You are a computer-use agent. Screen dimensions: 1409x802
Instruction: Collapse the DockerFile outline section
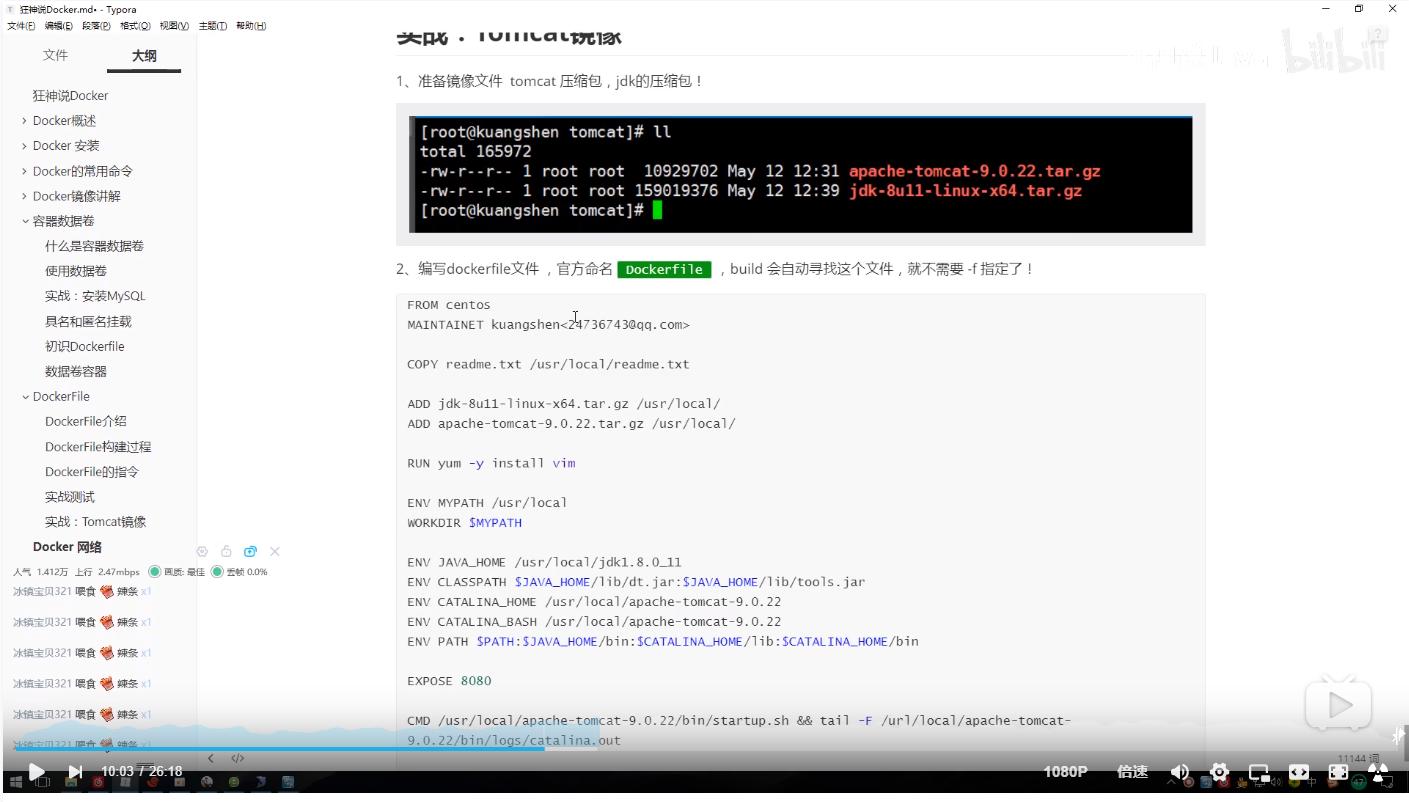[25, 397]
